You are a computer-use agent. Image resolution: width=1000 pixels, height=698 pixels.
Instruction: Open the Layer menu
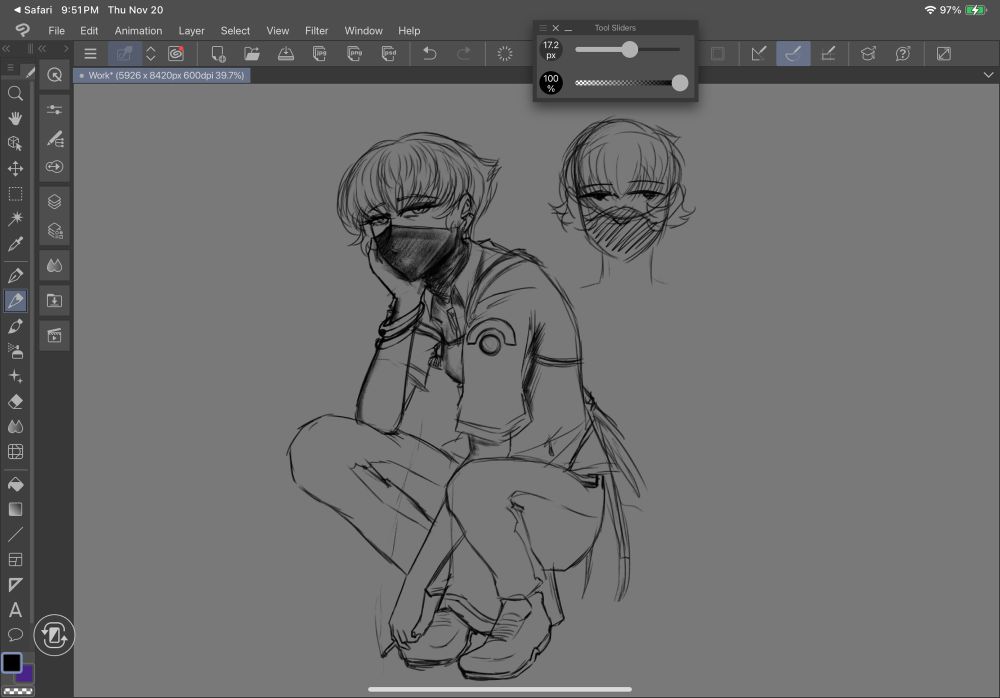191,31
